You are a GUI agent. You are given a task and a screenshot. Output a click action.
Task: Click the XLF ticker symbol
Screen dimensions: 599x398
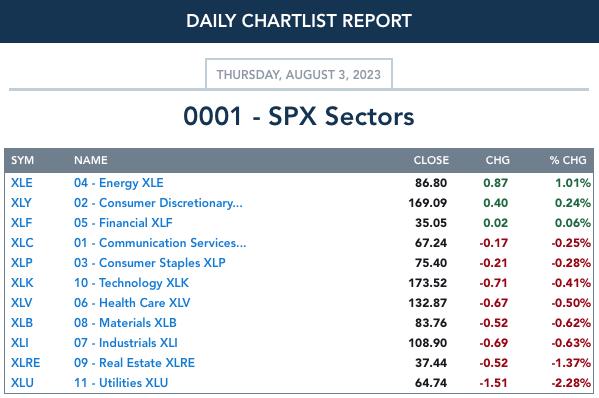click(x=21, y=223)
